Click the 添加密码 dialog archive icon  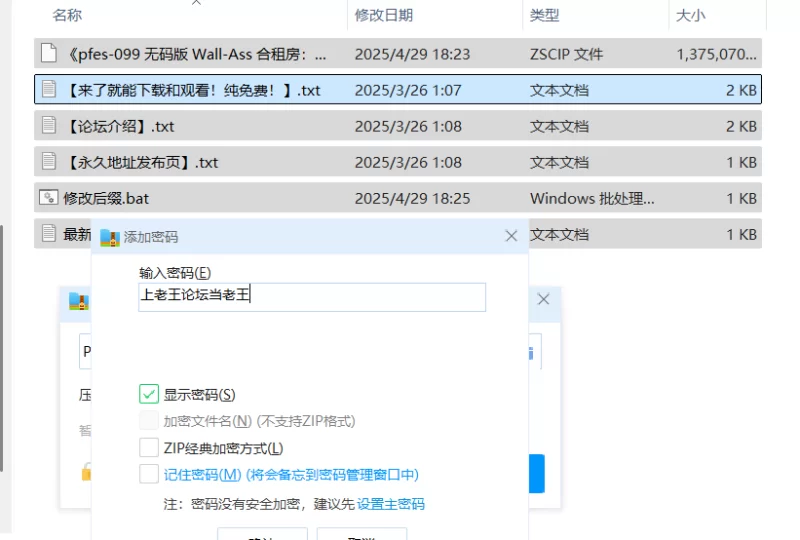click(110, 237)
